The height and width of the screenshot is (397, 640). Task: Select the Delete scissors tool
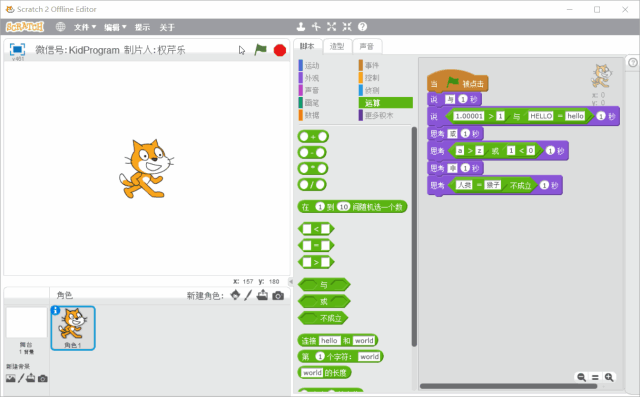(316, 27)
